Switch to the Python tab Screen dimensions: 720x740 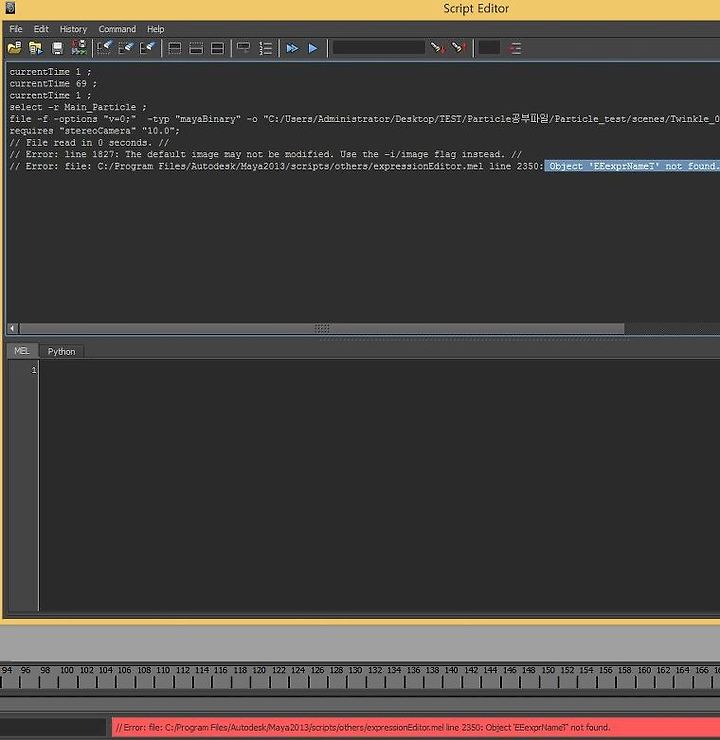(61, 351)
